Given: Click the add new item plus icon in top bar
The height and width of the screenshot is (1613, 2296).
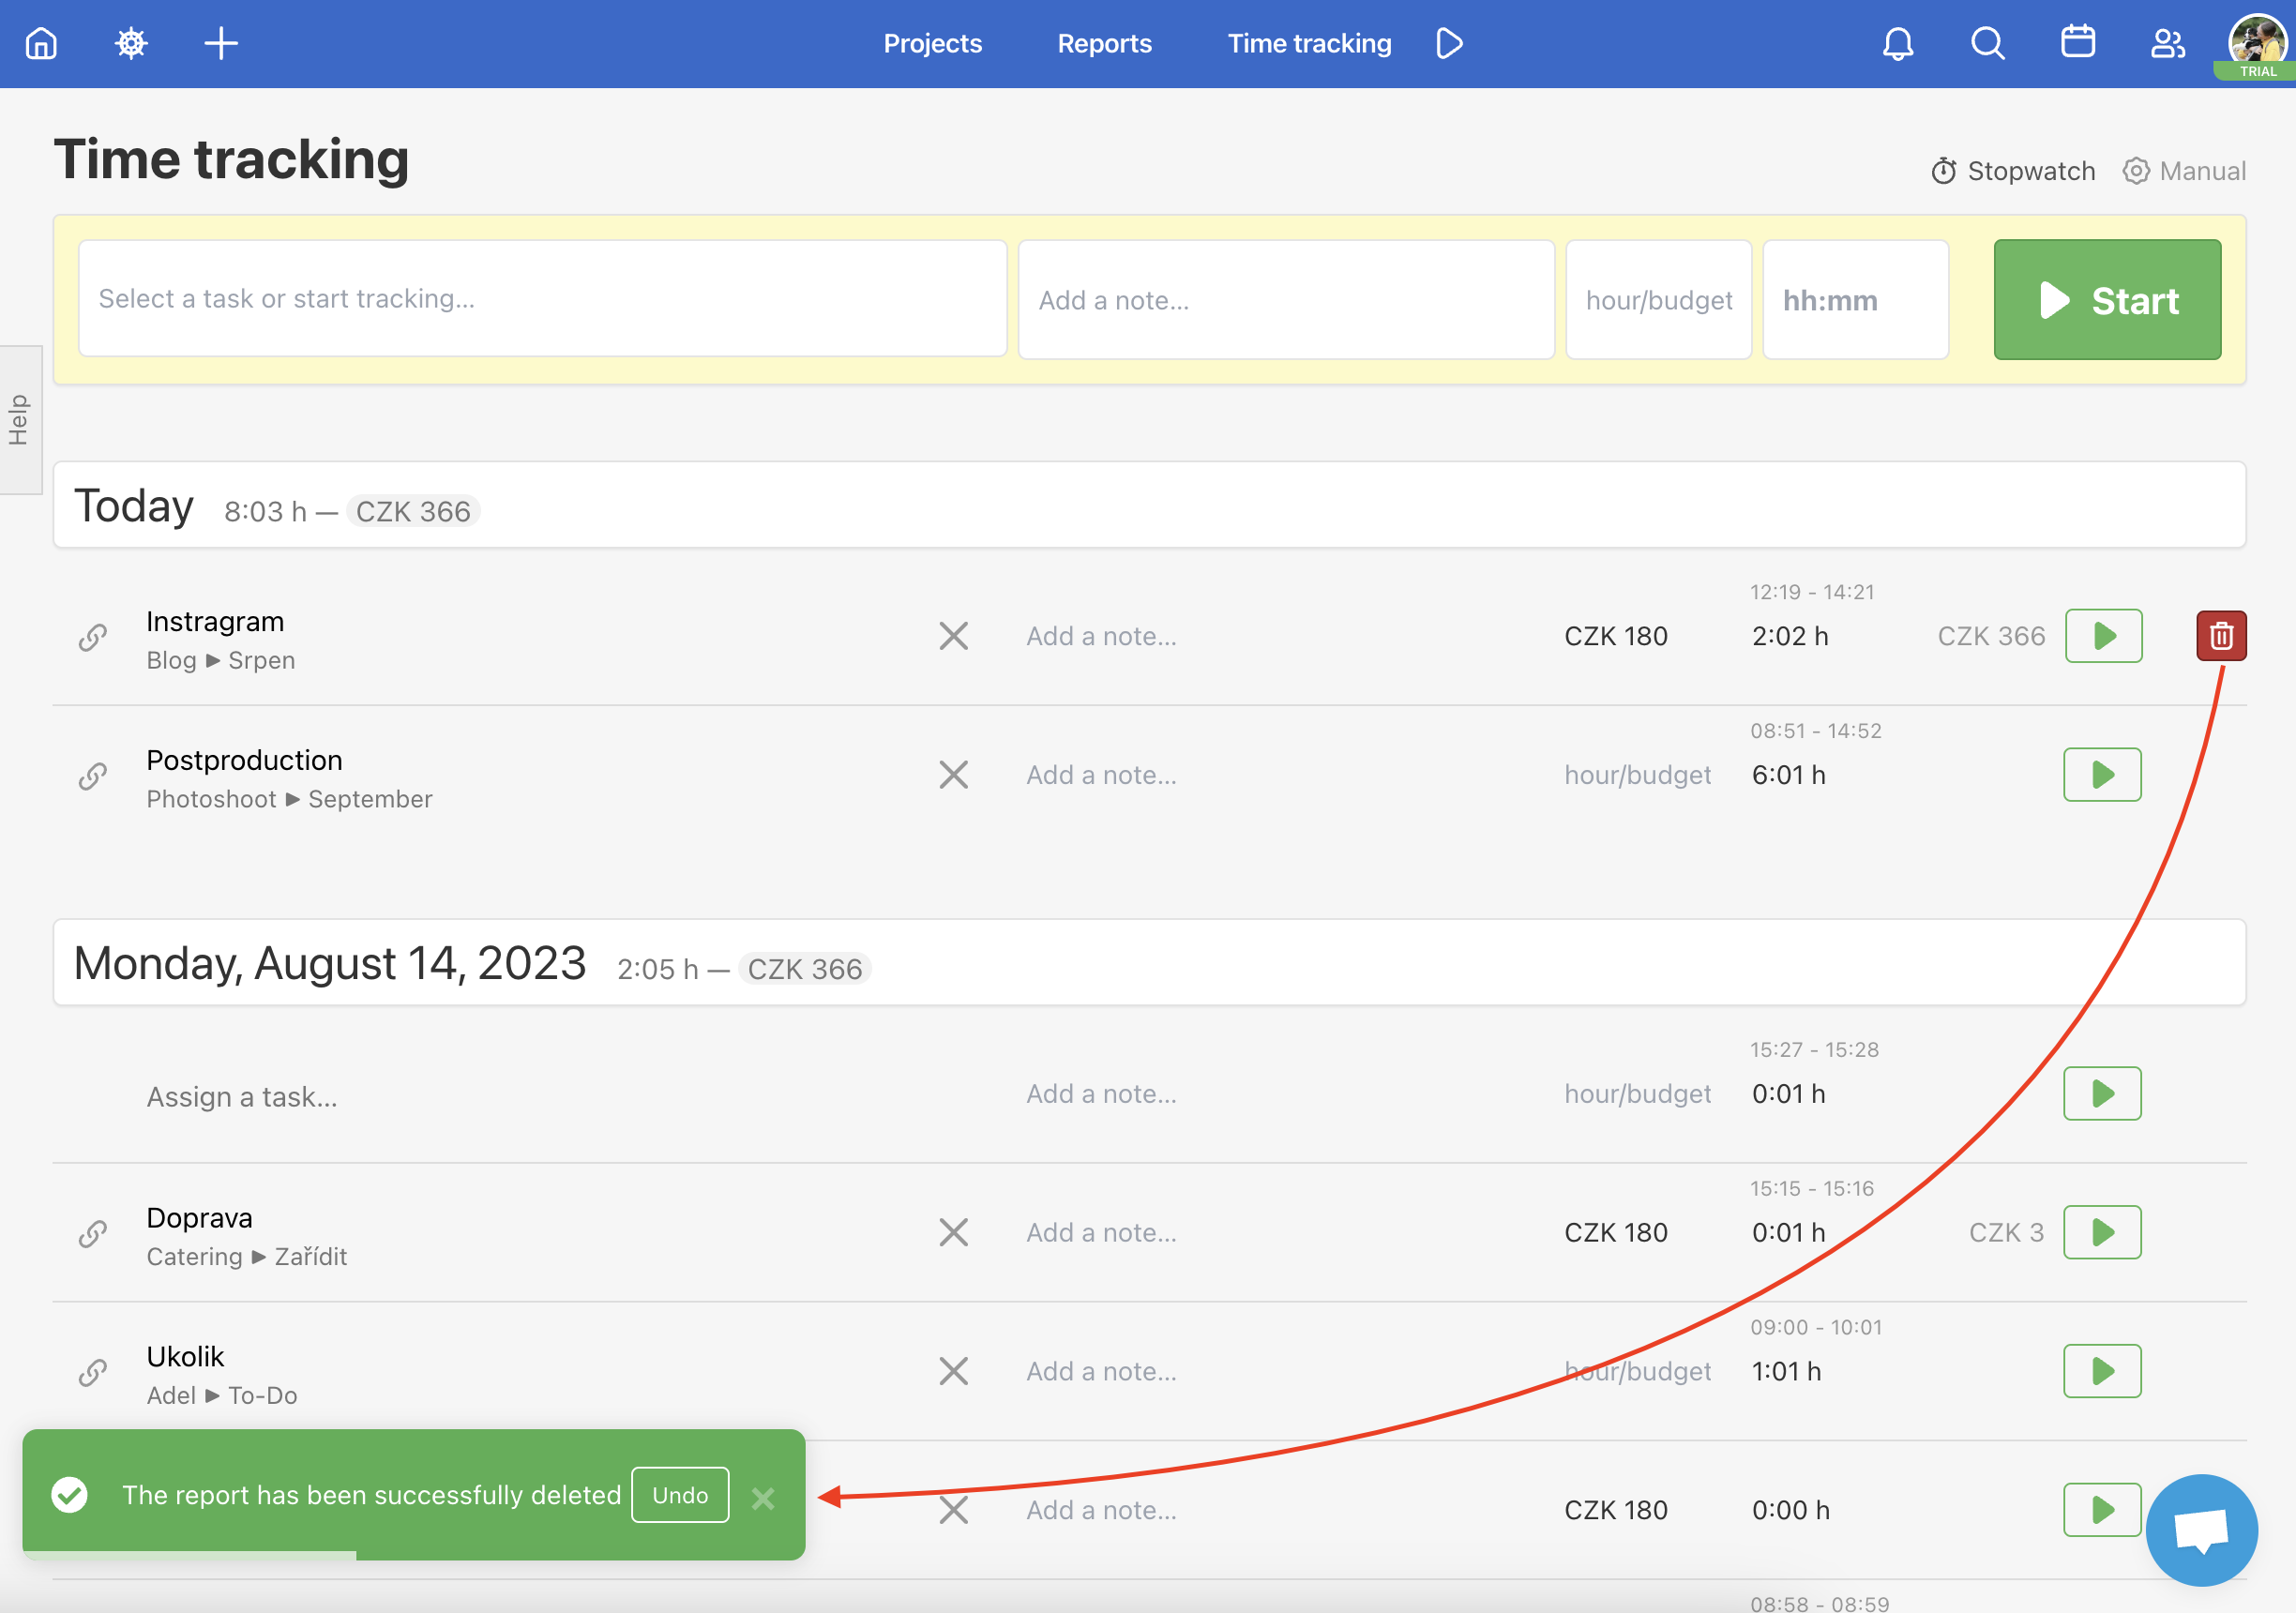Looking at the screenshot, I should coord(220,44).
